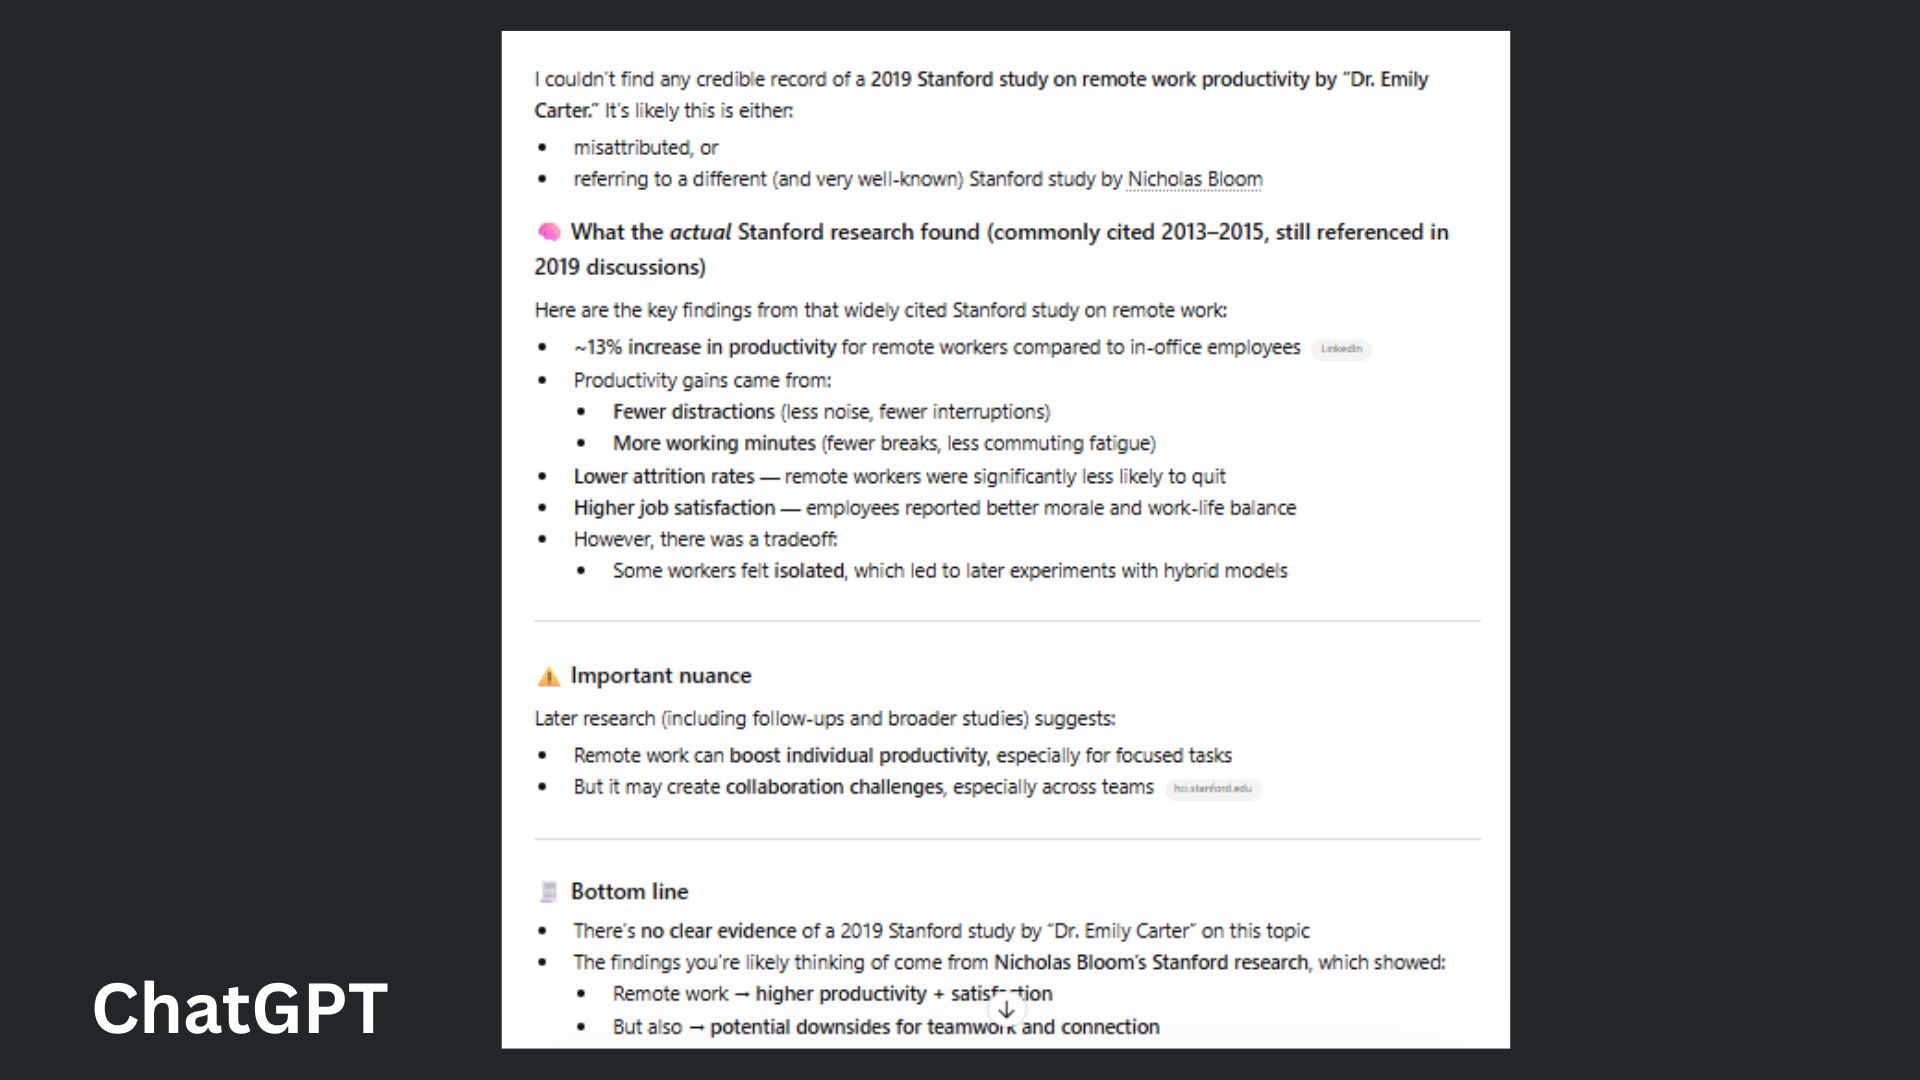Image resolution: width=1920 pixels, height=1080 pixels.
Task: Click the bold "boost individual productivity" phrase
Action: click(x=858, y=755)
